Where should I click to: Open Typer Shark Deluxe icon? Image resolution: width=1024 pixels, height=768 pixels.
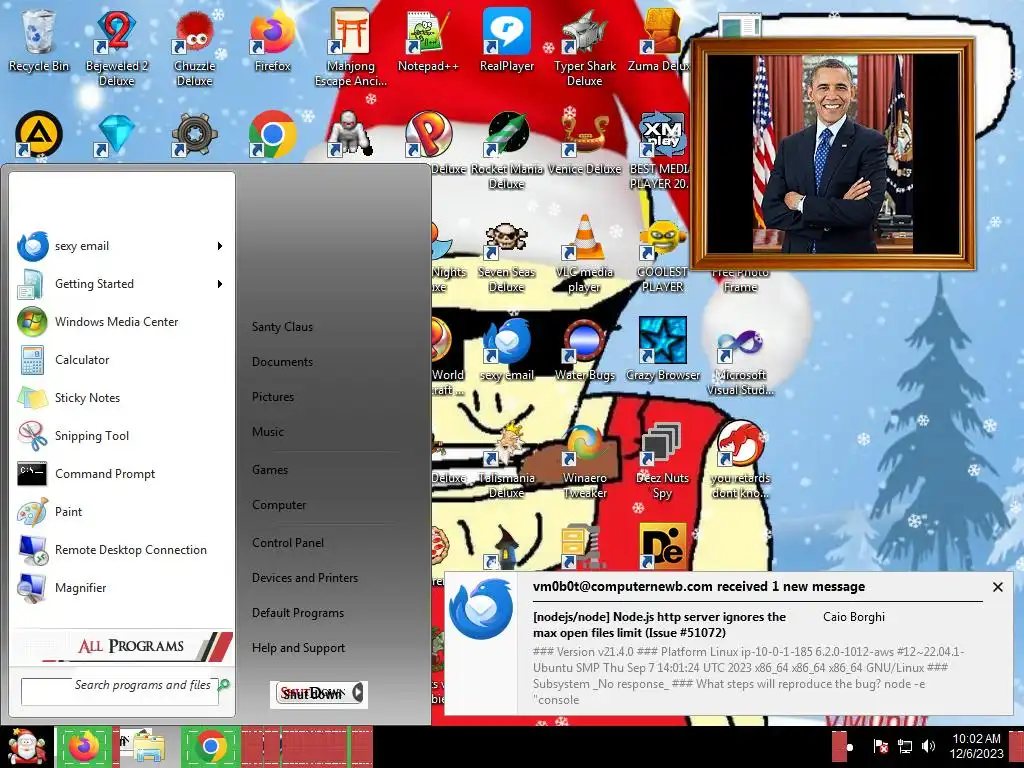(x=584, y=48)
